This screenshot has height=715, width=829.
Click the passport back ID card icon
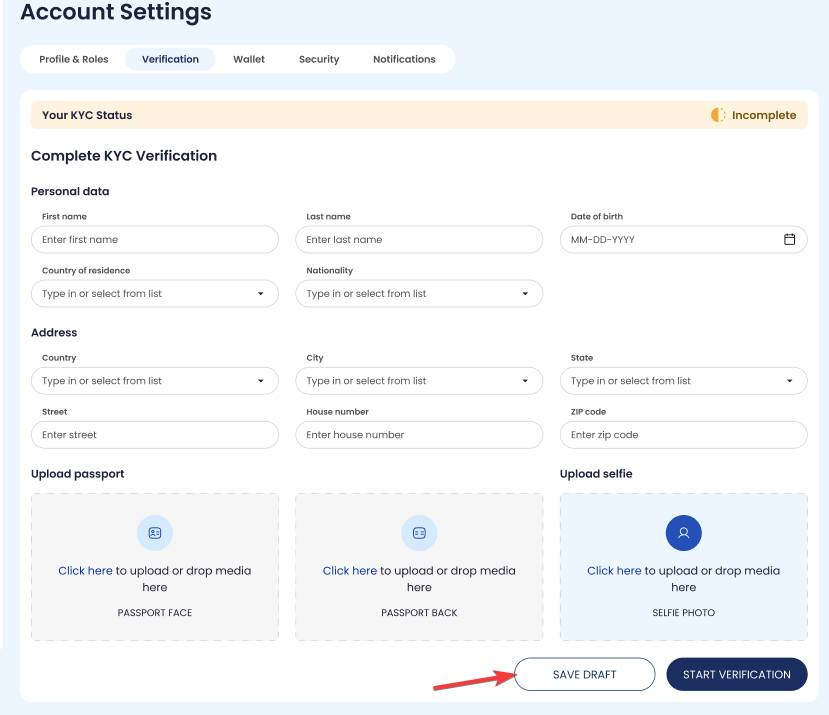(419, 533)
